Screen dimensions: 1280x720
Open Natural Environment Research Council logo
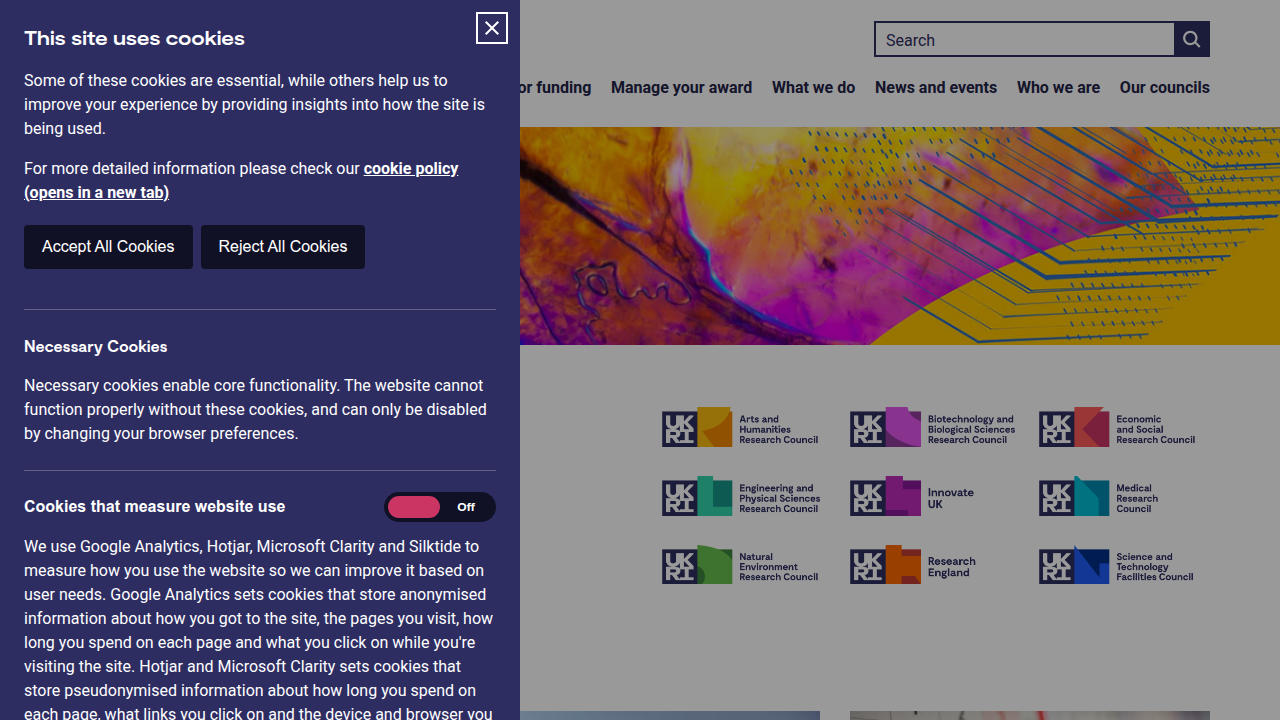click(741, 565)
